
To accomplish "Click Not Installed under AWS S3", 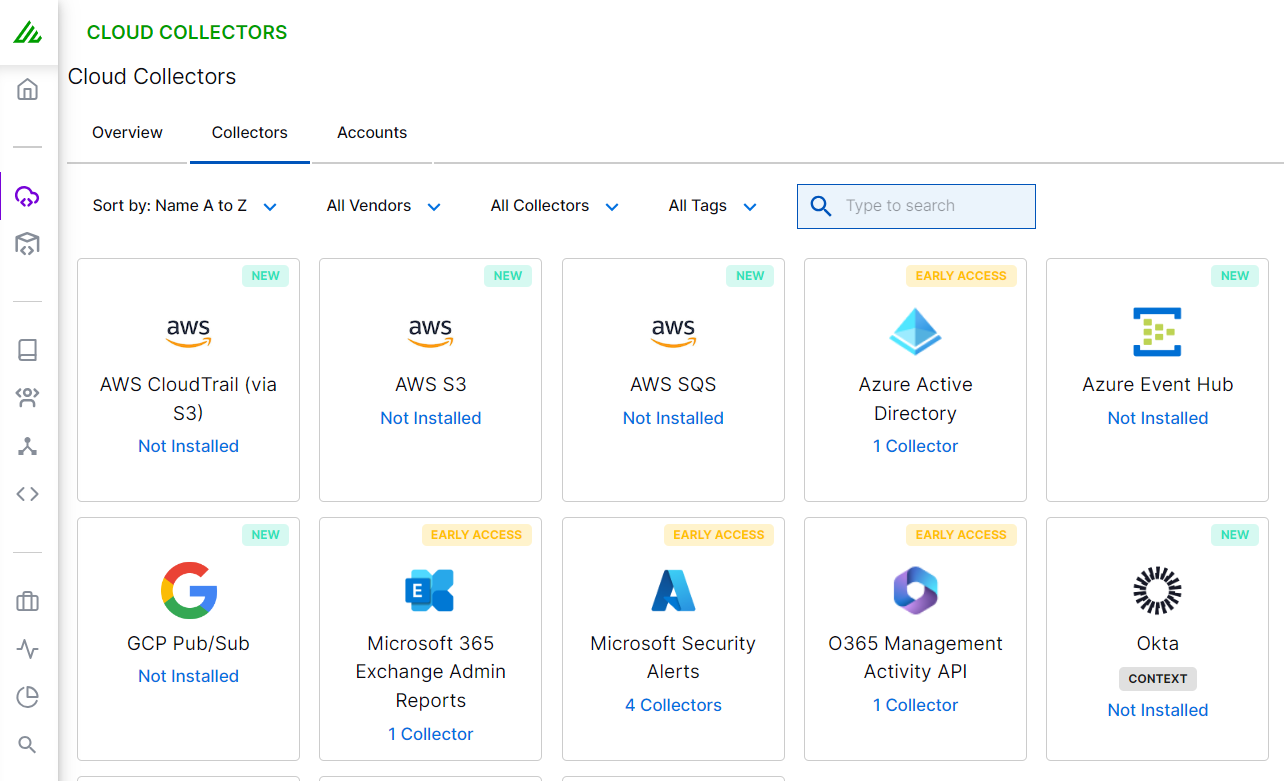I will pos(431,418).
